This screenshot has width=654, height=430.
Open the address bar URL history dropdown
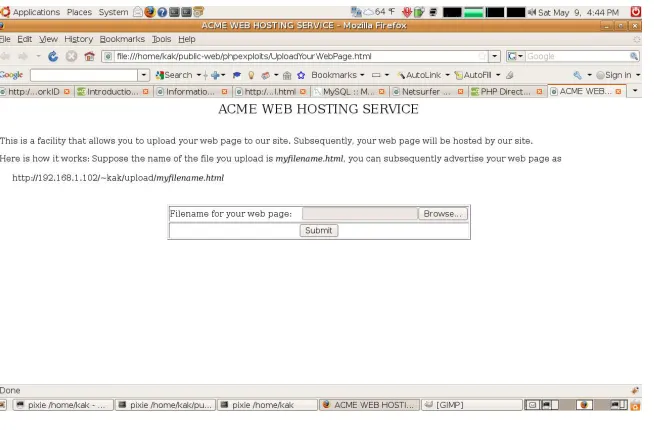(x=495, y=56)
